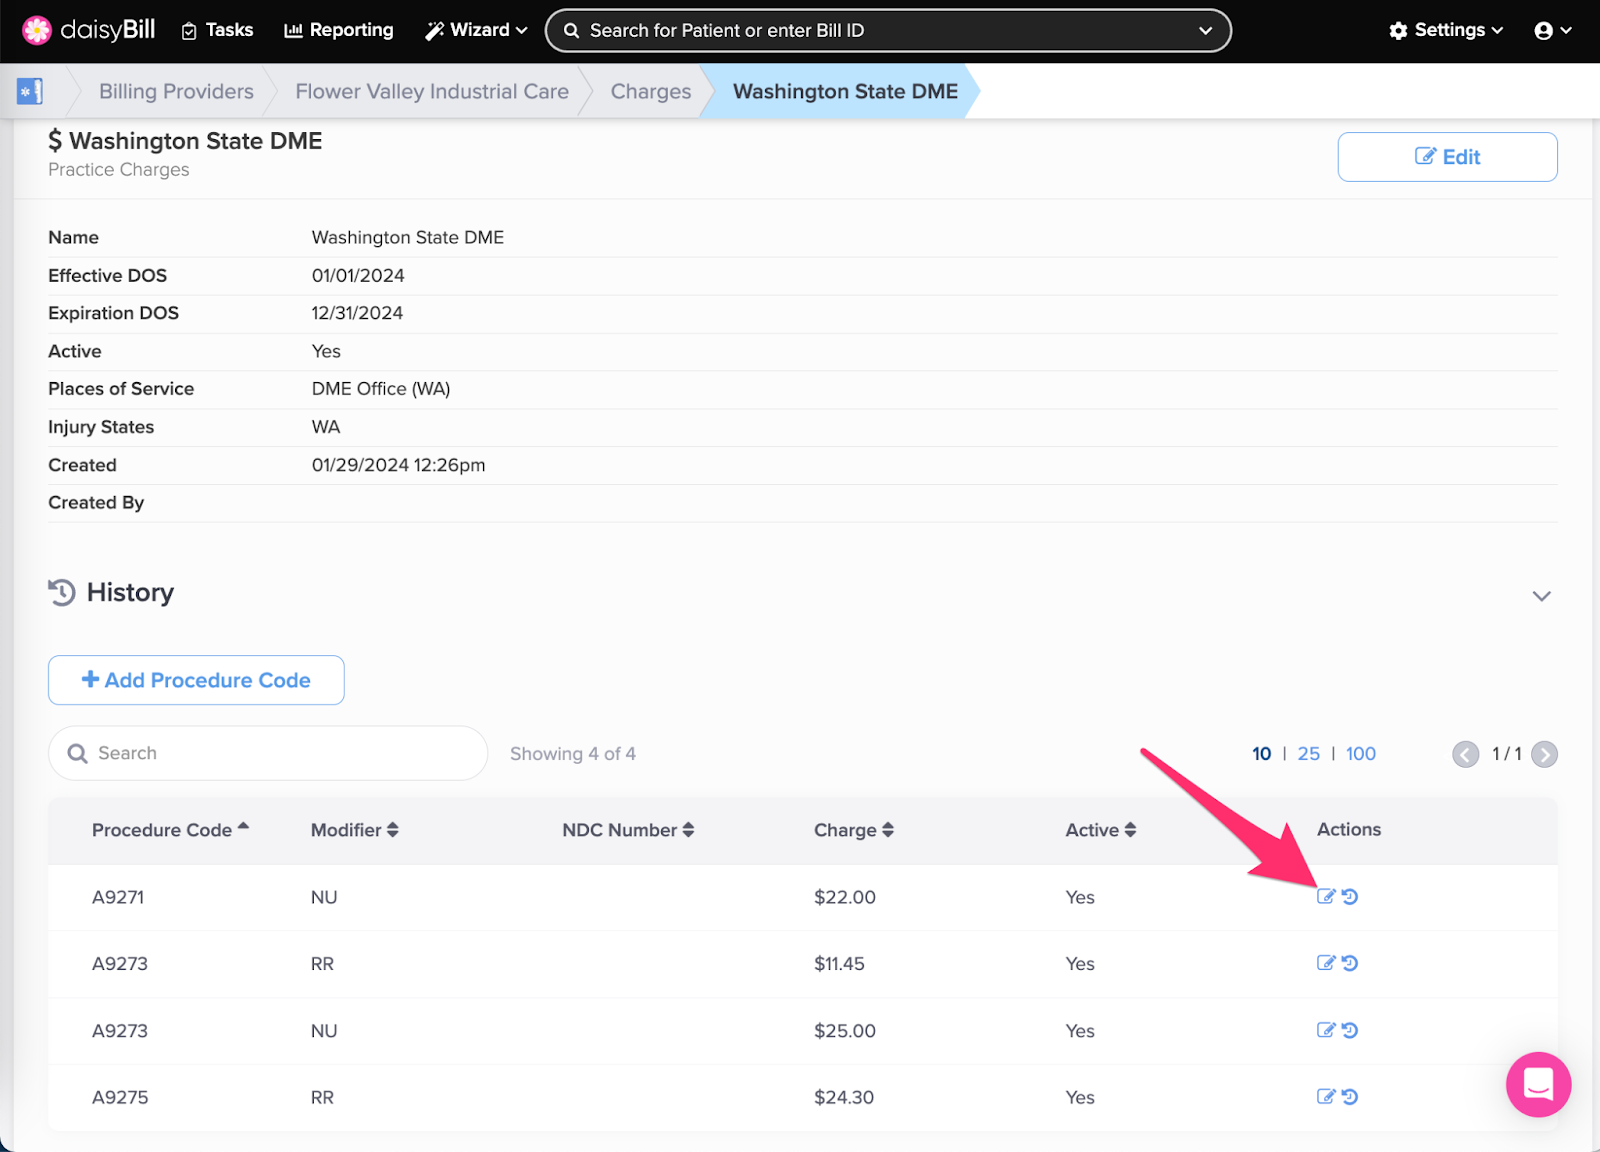Click the daisyBill logo

(x=89, y=30)
